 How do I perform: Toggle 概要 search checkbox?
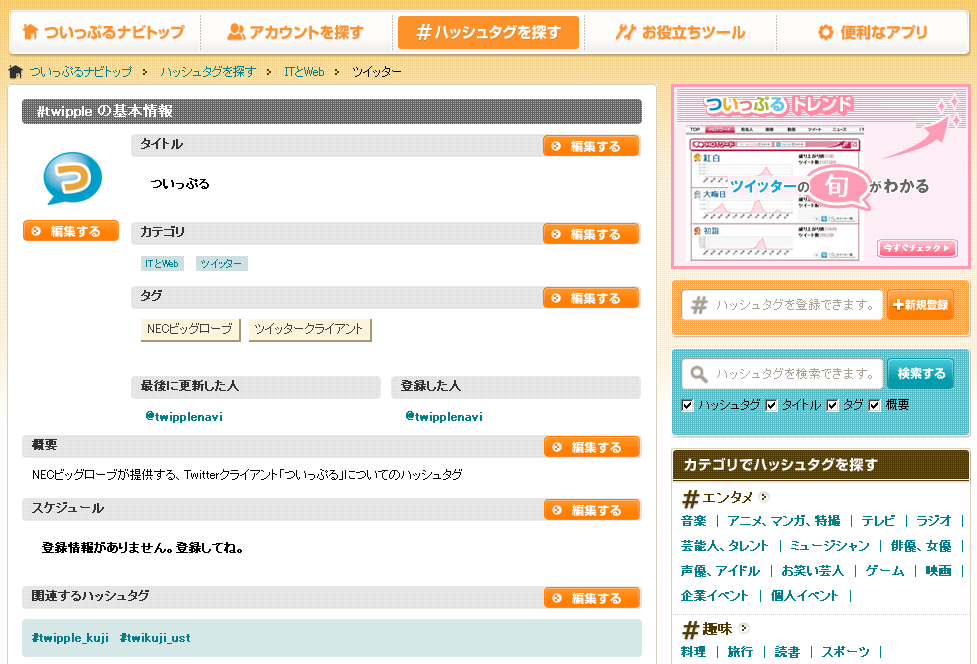pyautogui.click(x=875, y=406)
